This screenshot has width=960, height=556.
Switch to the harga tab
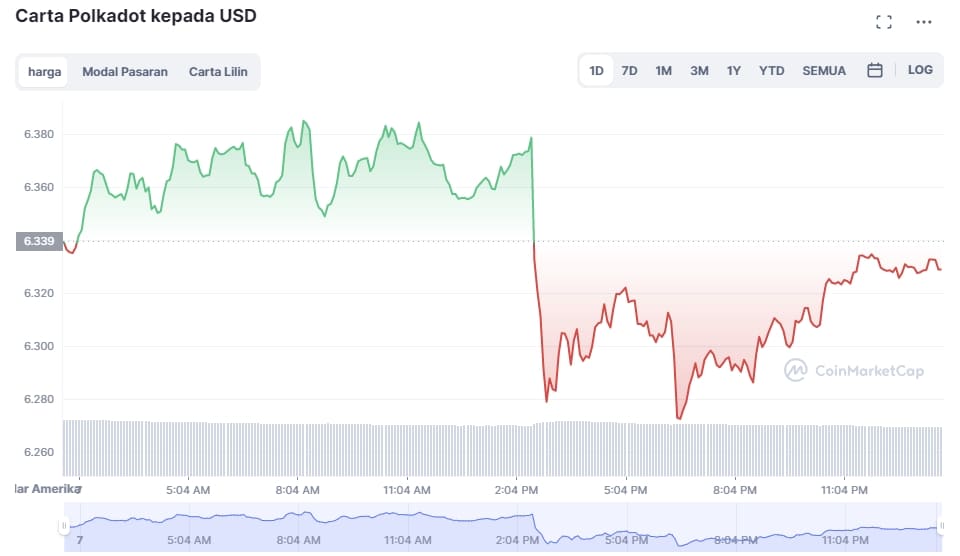pyautogui.click(x=44, y=72)
